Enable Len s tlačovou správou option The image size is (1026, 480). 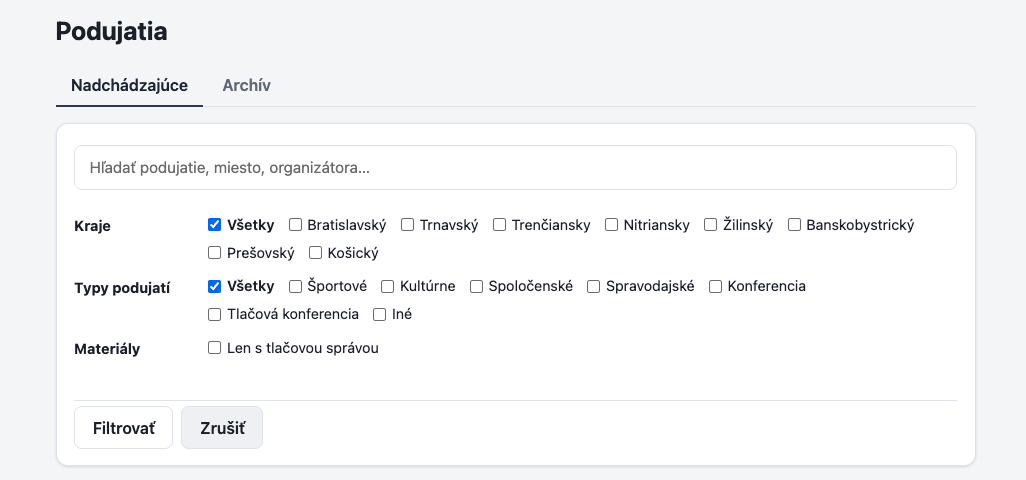[214, 348]
